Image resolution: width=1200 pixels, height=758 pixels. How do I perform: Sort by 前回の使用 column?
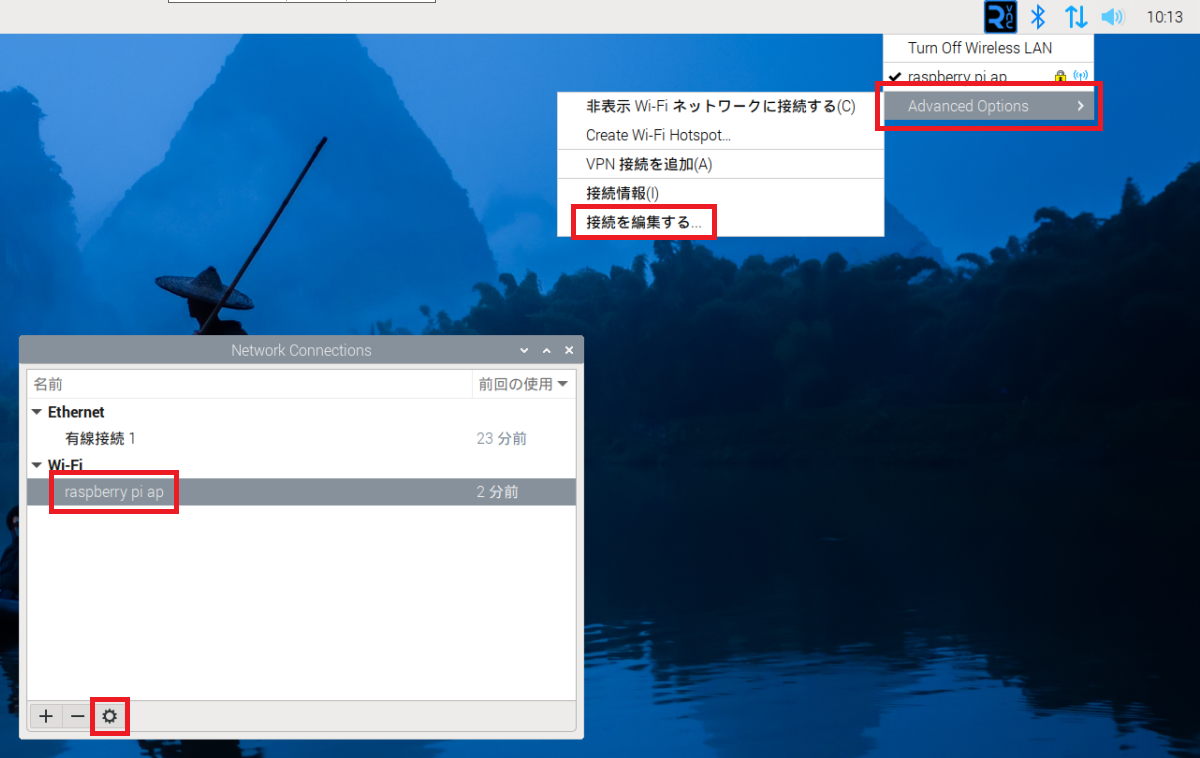tap(522, 384)
